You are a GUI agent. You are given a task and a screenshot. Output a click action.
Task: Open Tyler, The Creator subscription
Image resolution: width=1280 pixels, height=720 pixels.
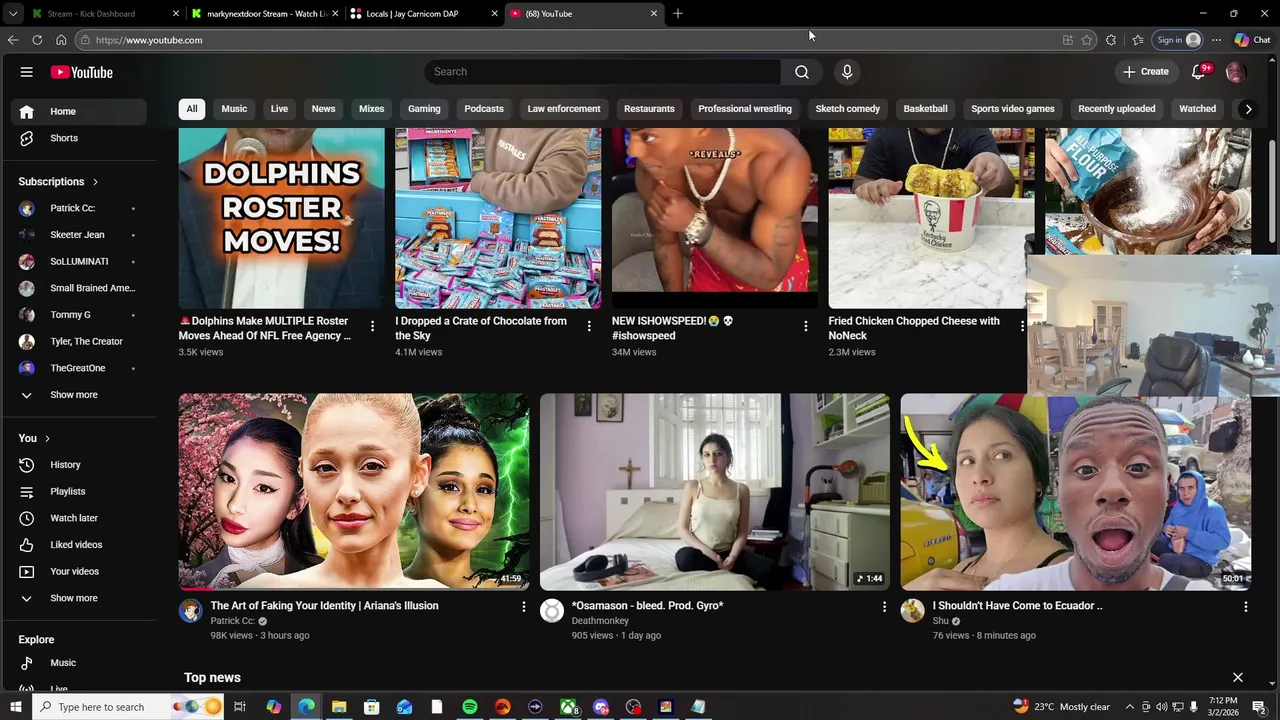[81, 341]
